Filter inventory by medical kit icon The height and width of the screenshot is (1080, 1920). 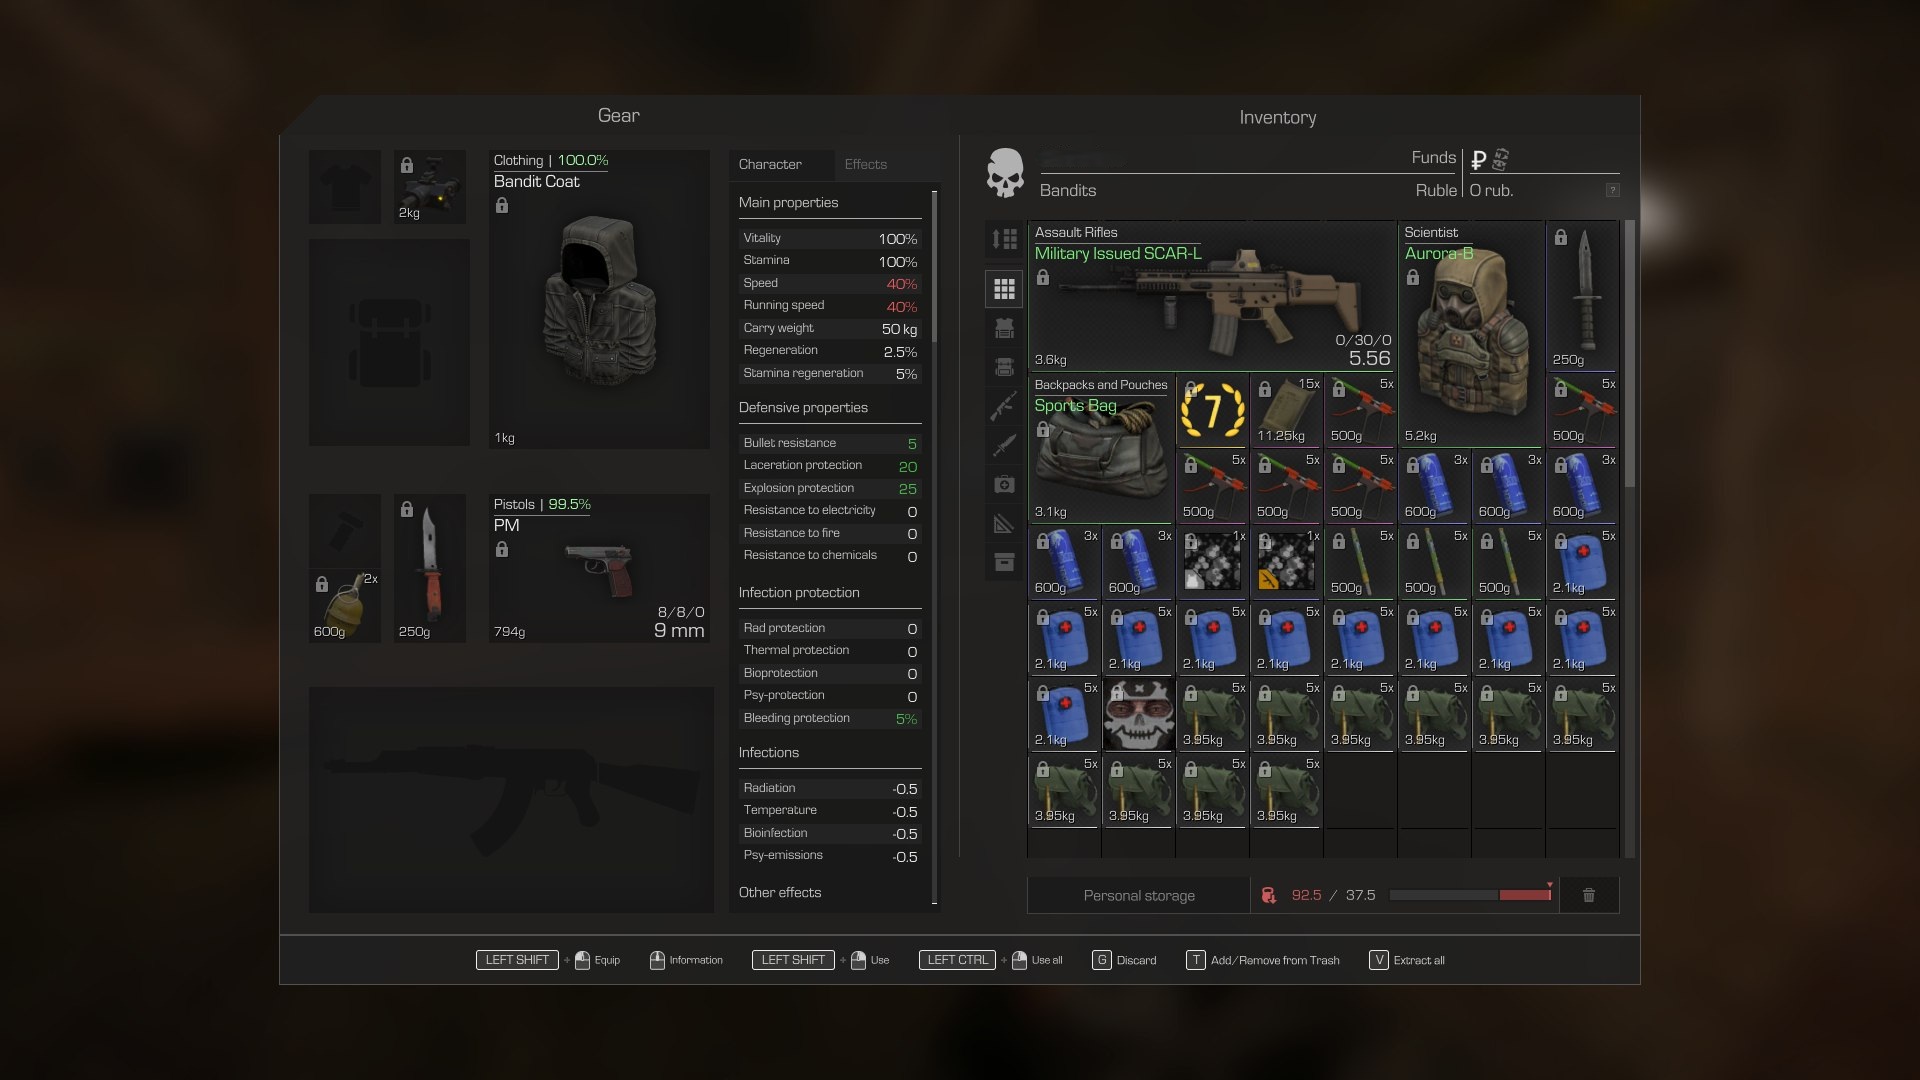coord(1004,485)
